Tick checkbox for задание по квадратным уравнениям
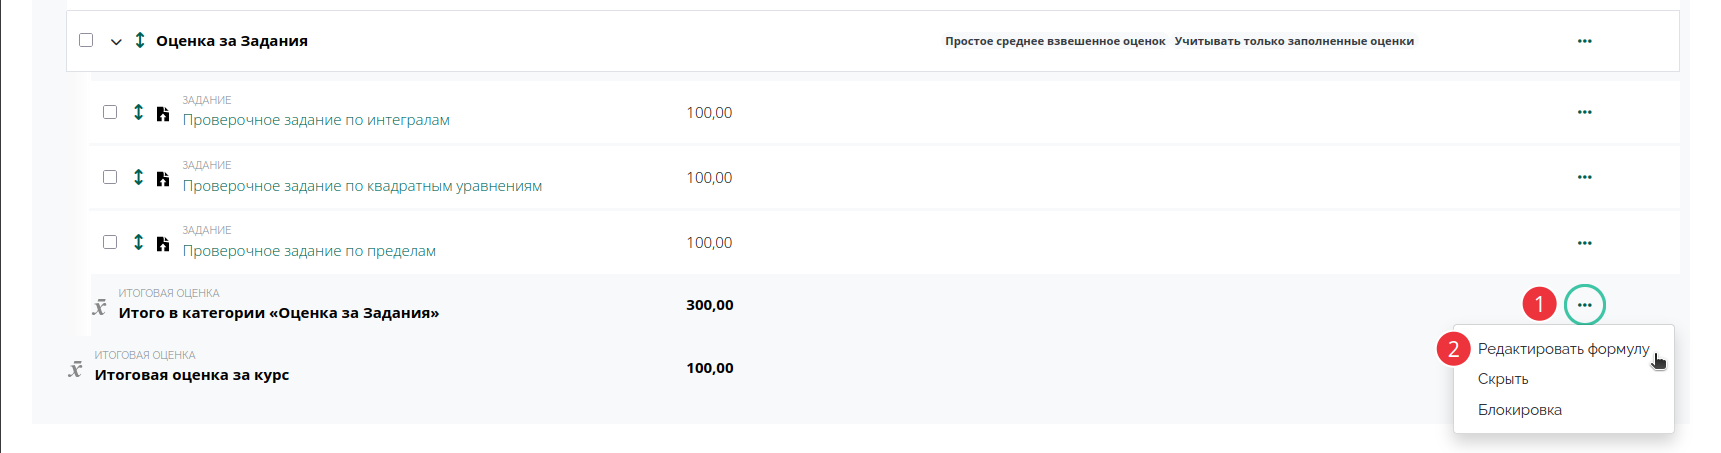Viewport: 1721px width, 453px height. 110,177
